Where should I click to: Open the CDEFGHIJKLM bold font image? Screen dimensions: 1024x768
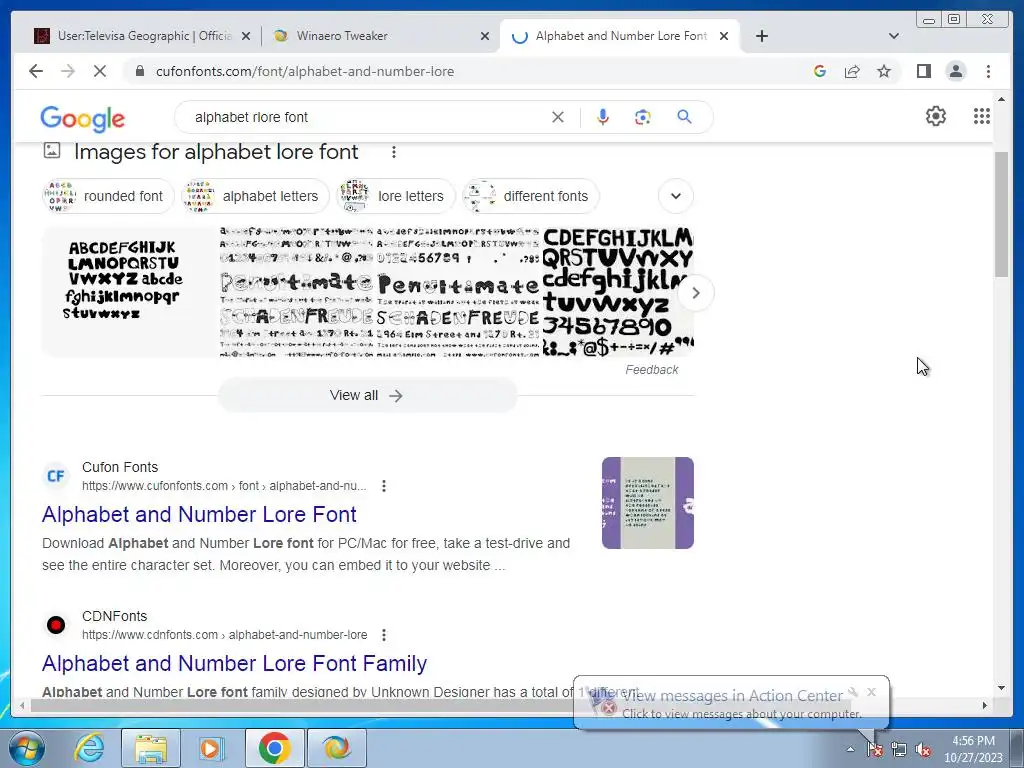coord(618,292)
